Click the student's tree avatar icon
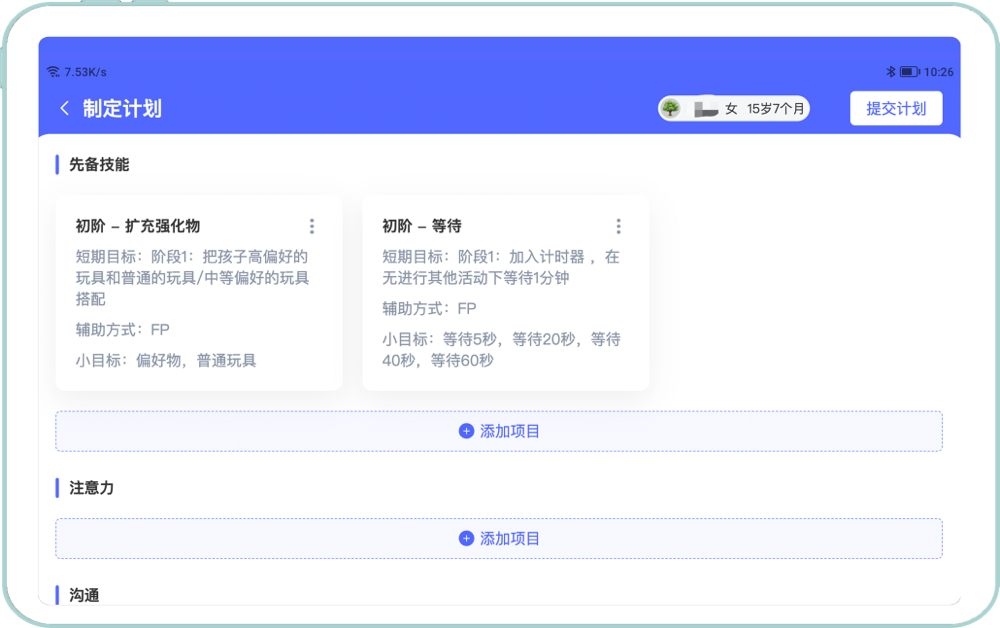Screen dimensions: 1000x628 [x=671, y=108]
